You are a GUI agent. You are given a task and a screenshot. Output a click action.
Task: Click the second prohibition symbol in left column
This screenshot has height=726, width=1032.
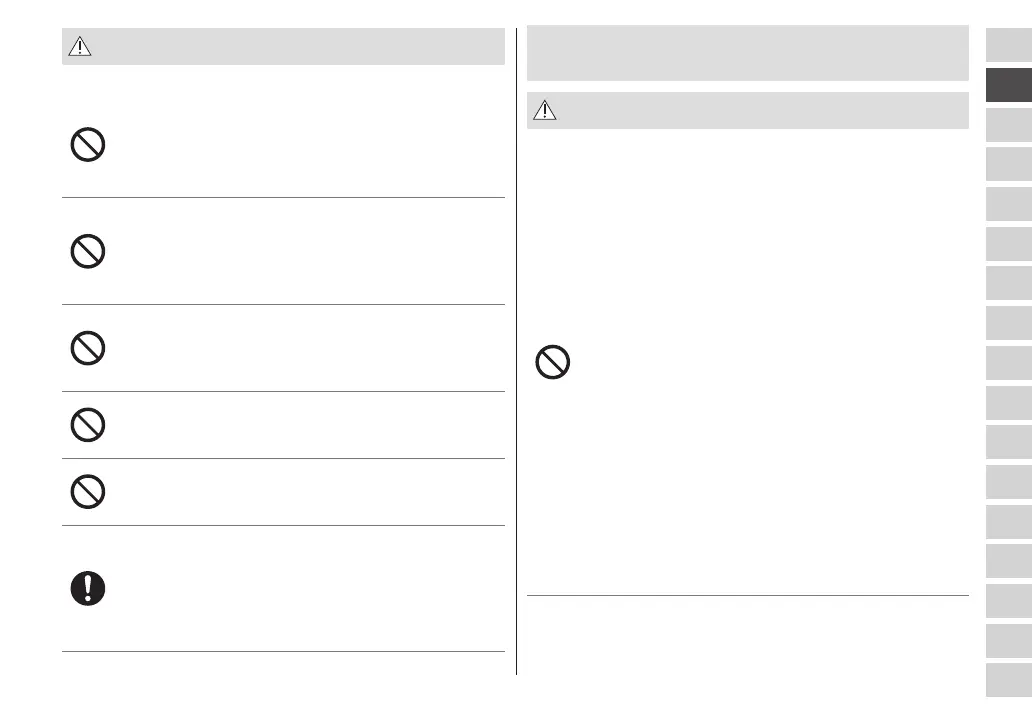(88, 250)
